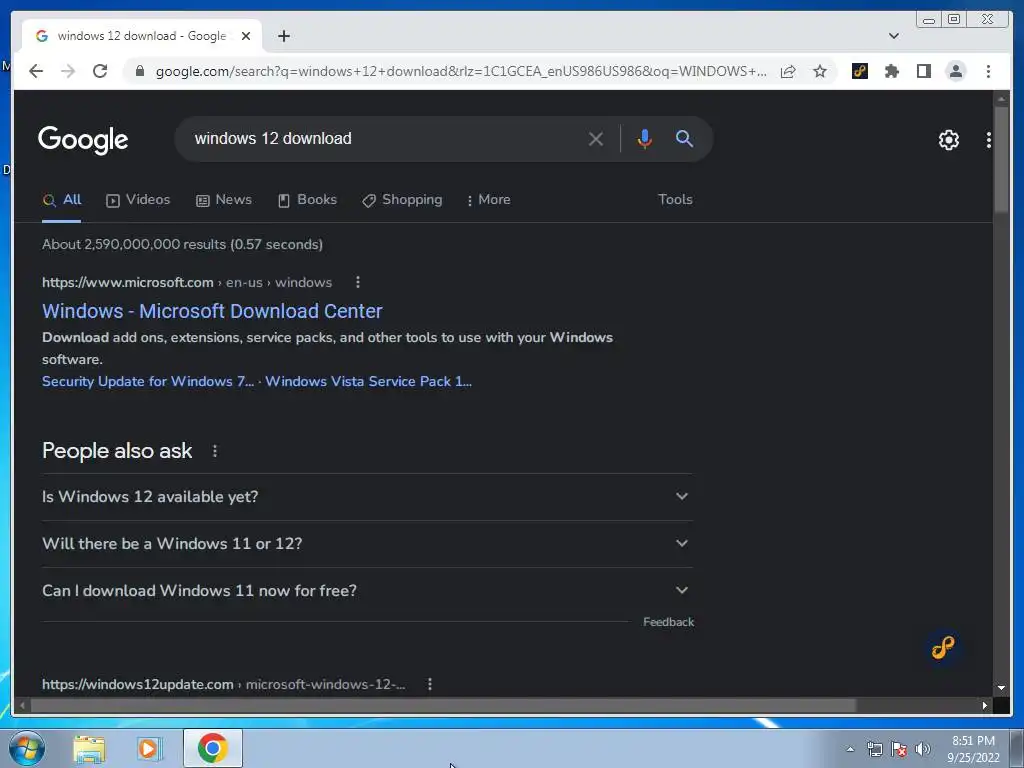
Task: Toggle the Chrome side panel icon
Action: point(923,71)
